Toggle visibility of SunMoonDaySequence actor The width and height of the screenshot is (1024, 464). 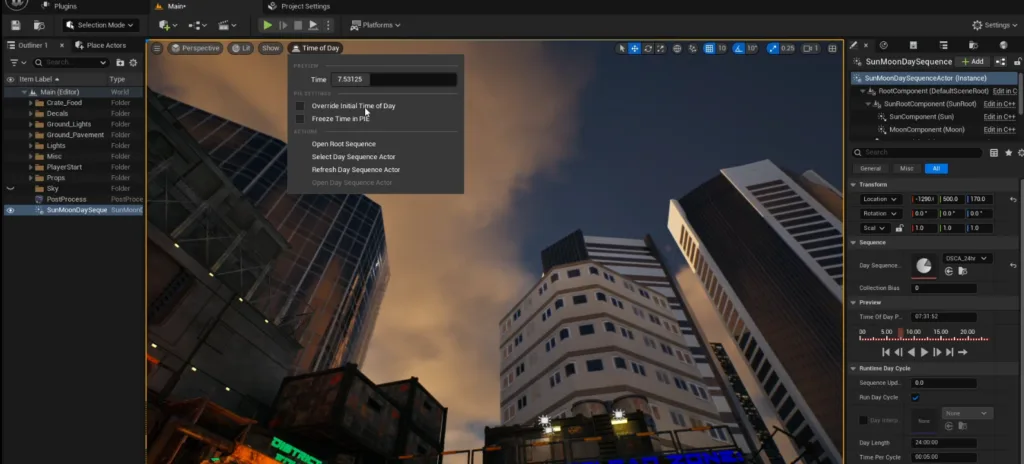10,210
